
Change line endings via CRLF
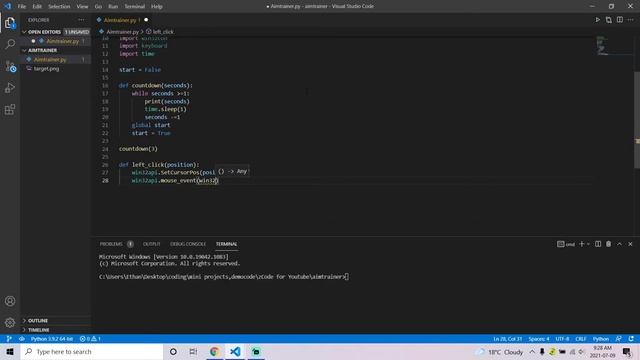pos(581,339)
